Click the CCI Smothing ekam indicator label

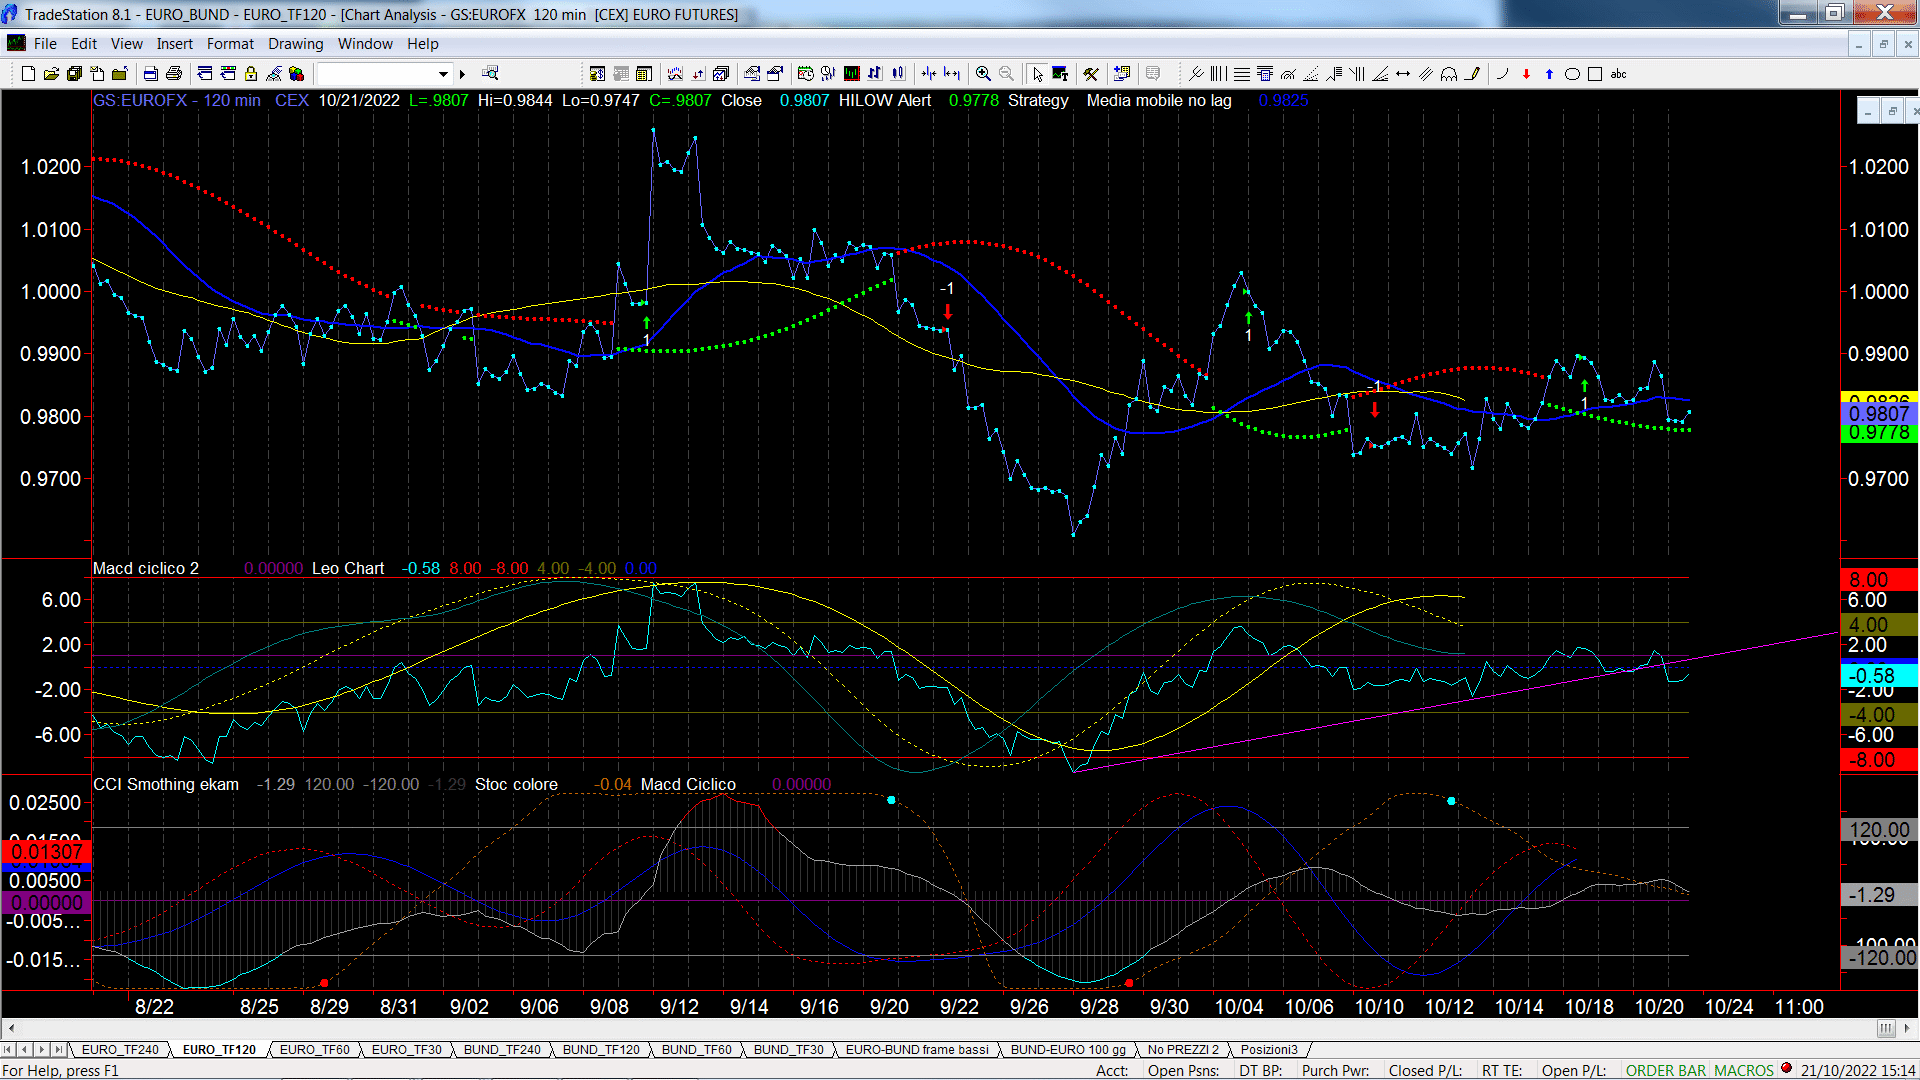[x=166, y=784]
